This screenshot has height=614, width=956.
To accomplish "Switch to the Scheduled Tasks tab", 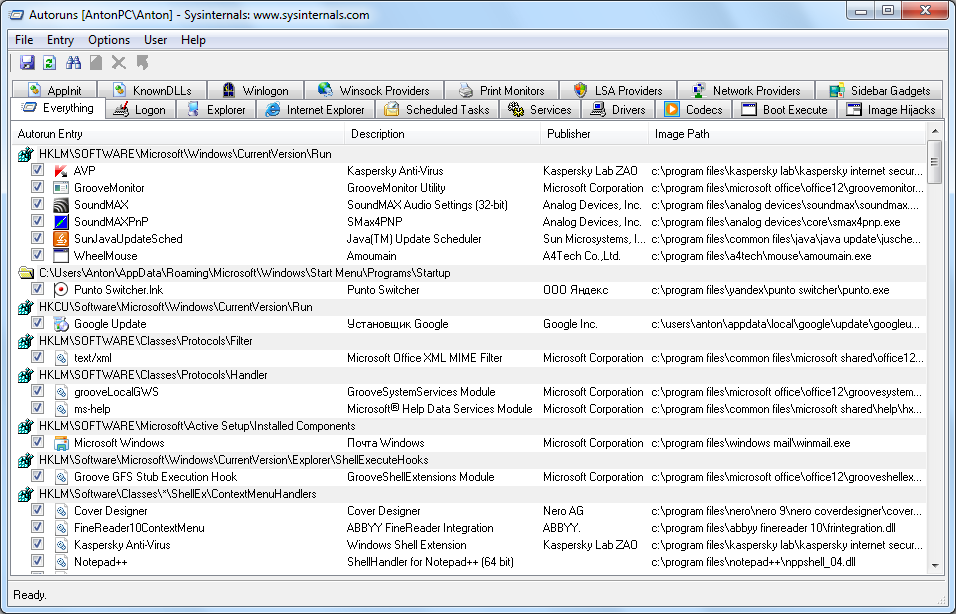I will (438, 110).
